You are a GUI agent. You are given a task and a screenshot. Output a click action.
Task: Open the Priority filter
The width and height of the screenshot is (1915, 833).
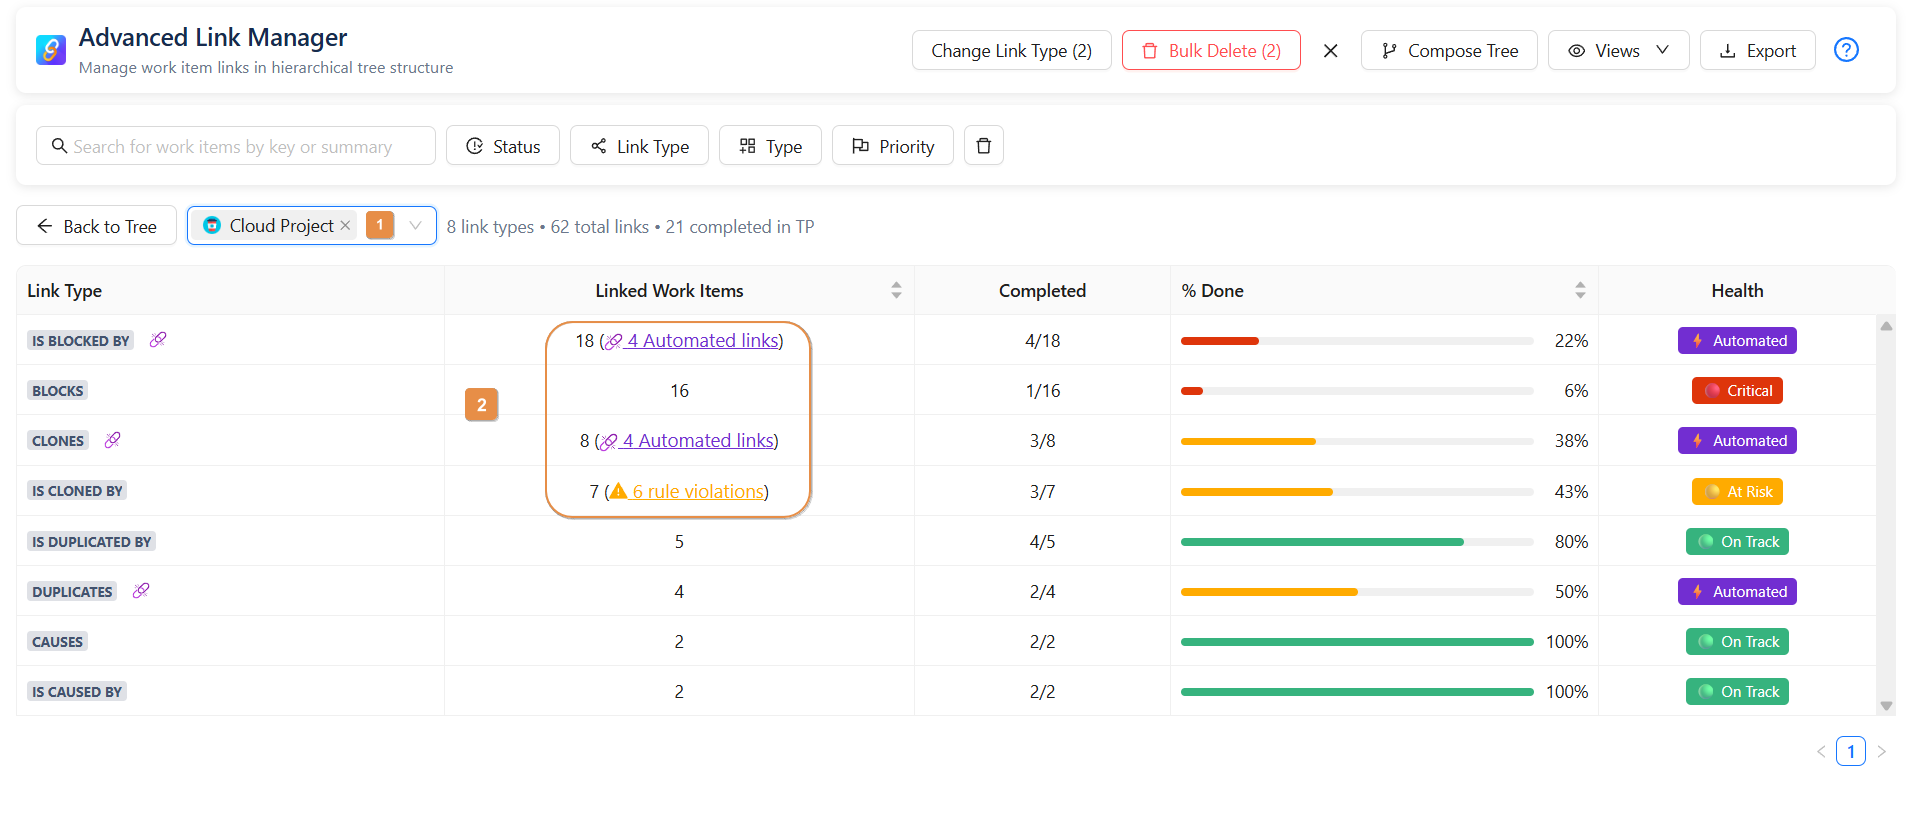point(892,146)
